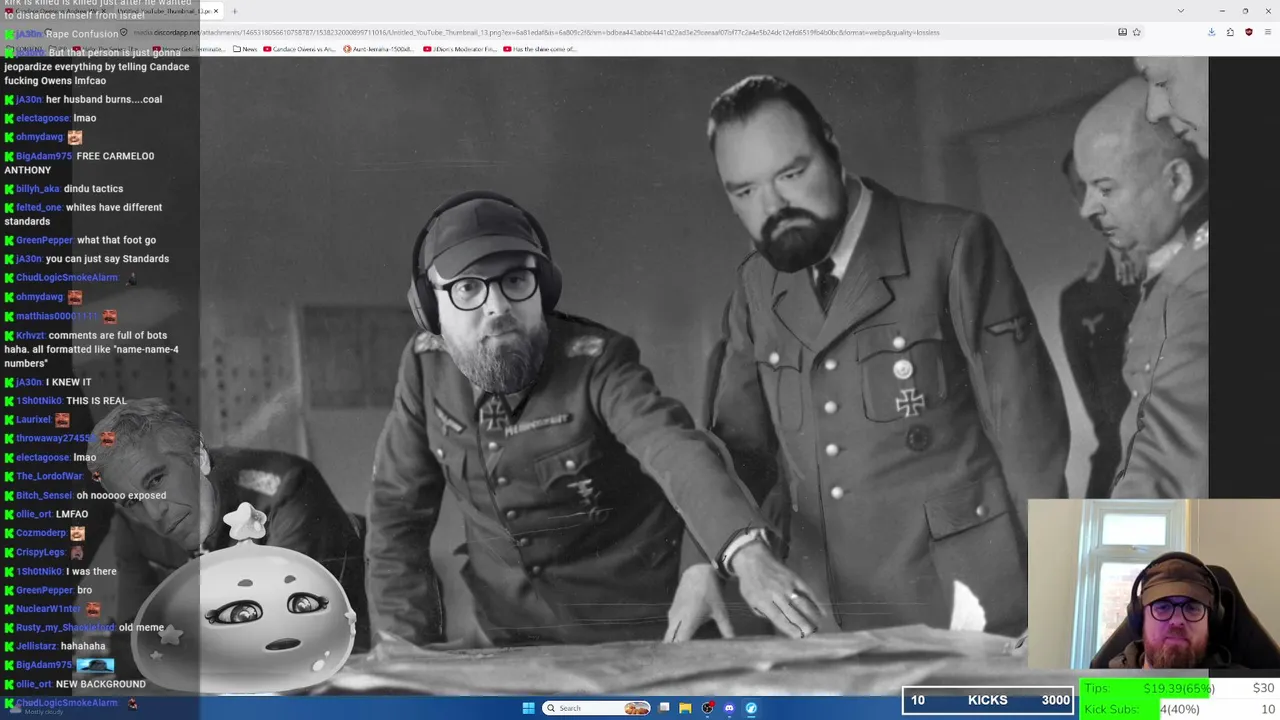This screenshot has height=720, width=1280.
Task: Expand the list all tabs chevron
Action: [1180, 11]
